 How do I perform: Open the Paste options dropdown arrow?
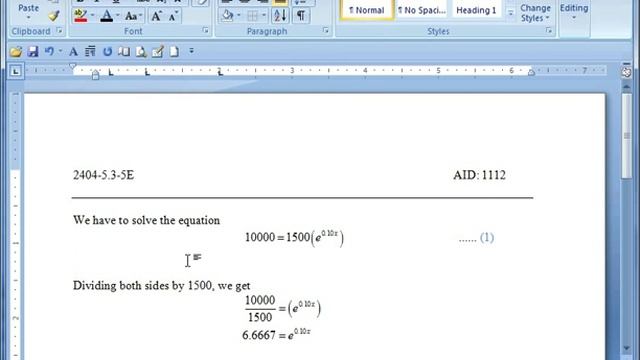(x=28, y=18)
